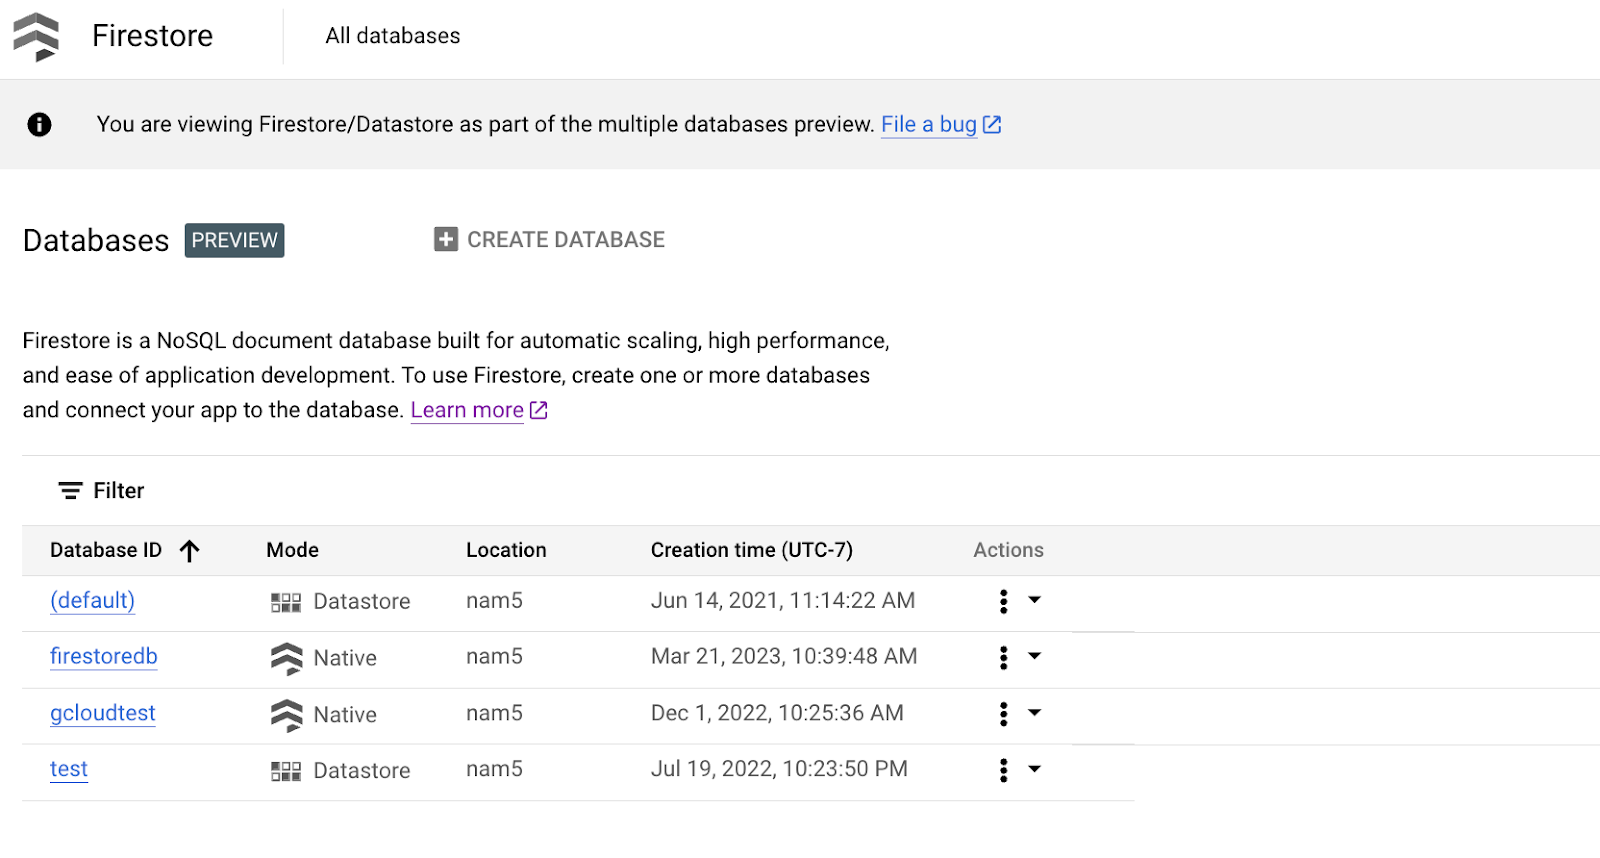Click the Actions column header
Viewport: 1600px width, 858px height.
[1008, 550]
